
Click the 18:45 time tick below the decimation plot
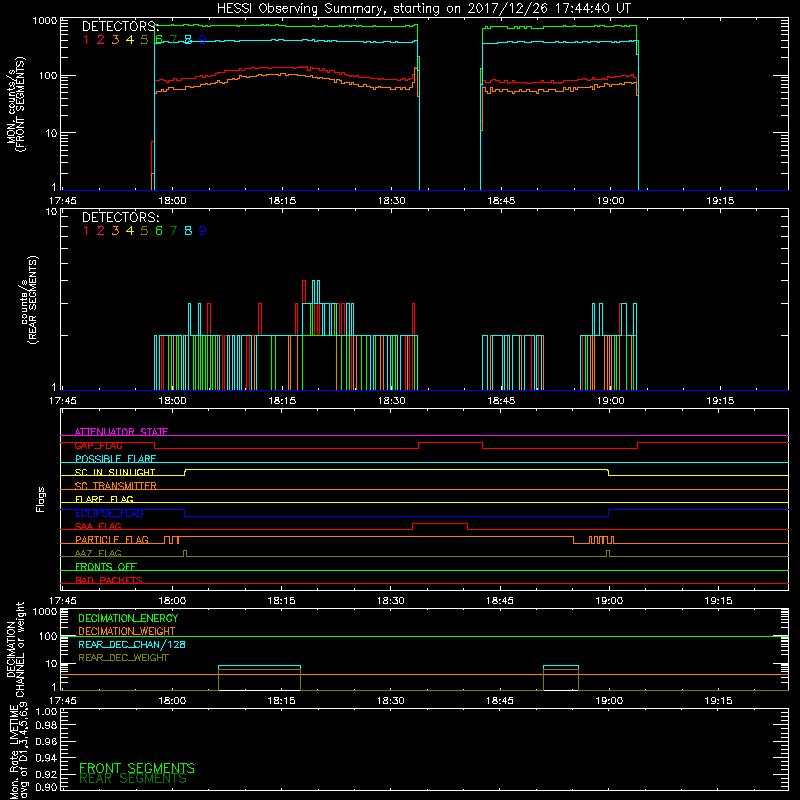tap(499, 701)
